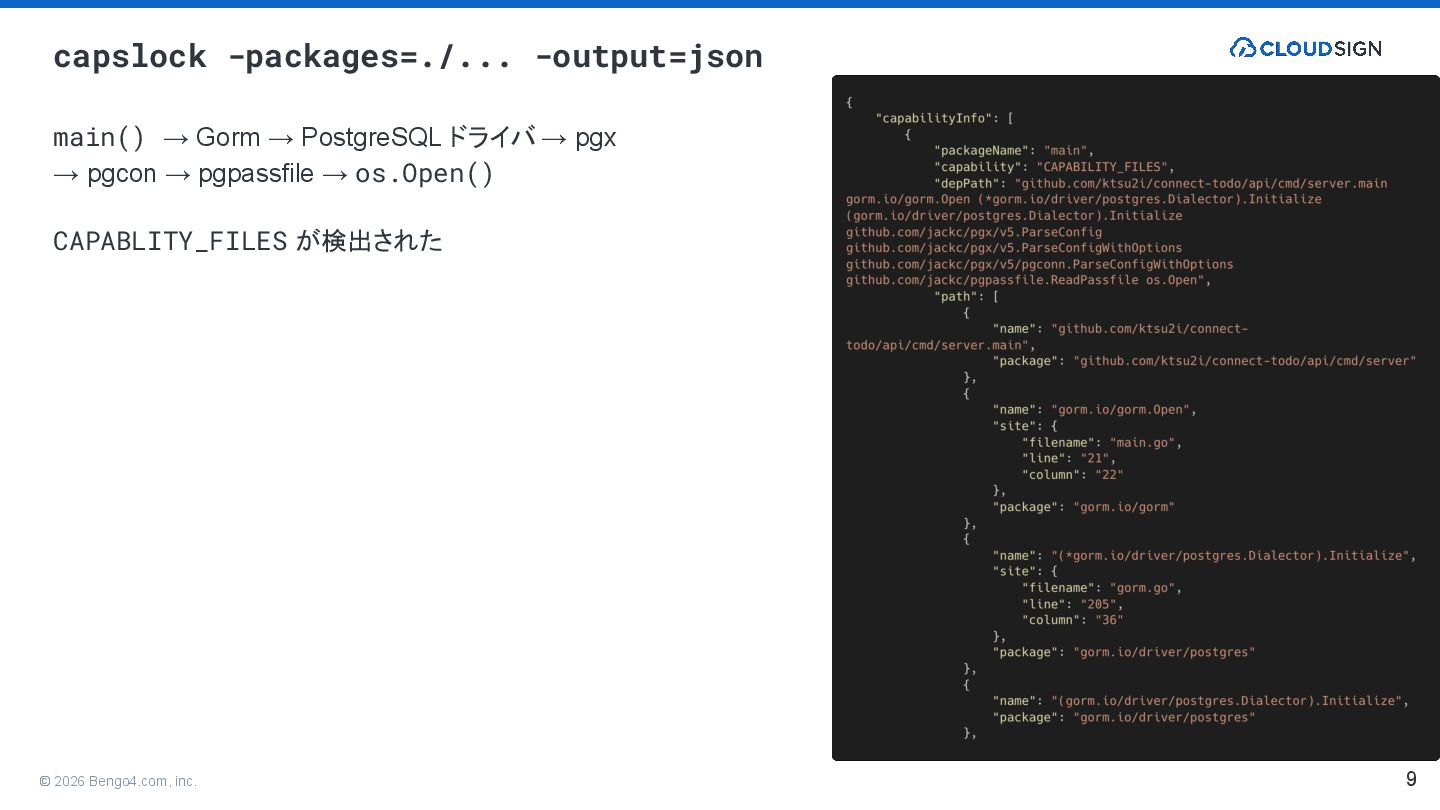This screenshot has height=810, width=1440.
Task: Click the line "→ pgcon → pgpassfile → os.Open()"
Action: click(273, 174)
